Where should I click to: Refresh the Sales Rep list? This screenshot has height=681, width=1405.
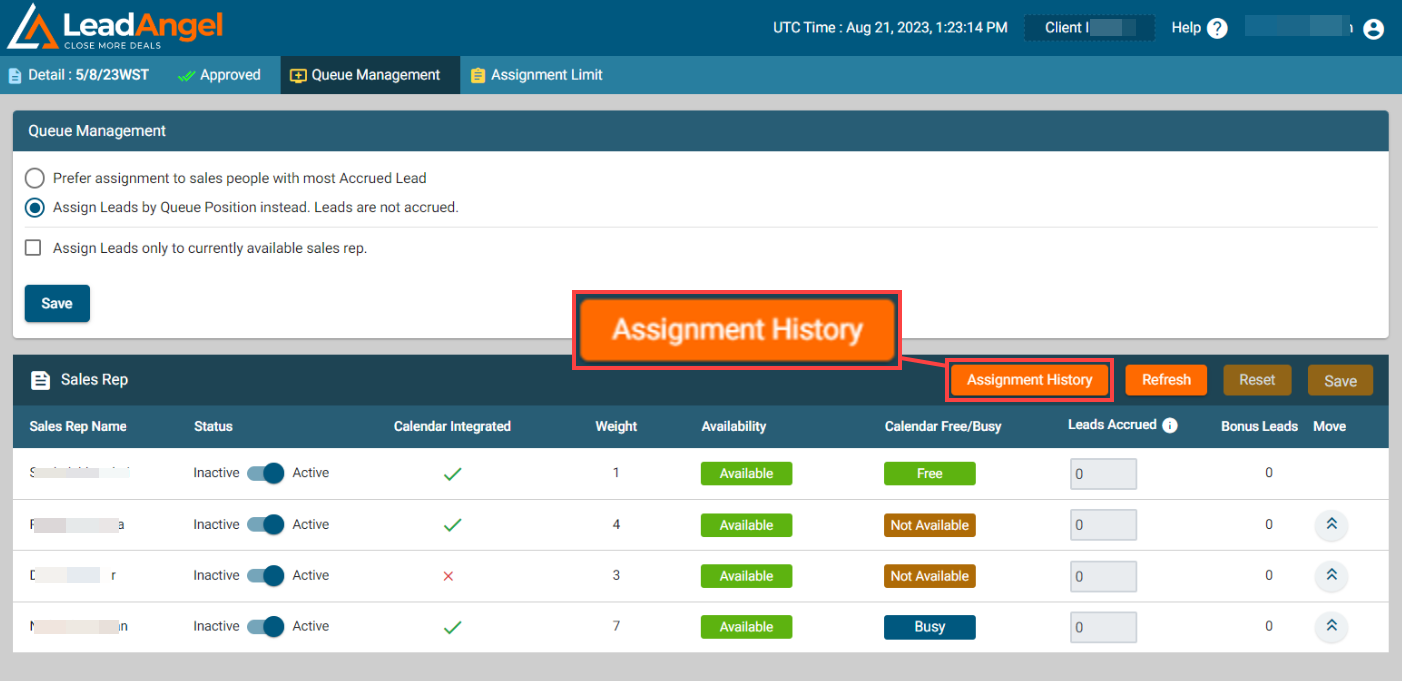pos(1166,380)
